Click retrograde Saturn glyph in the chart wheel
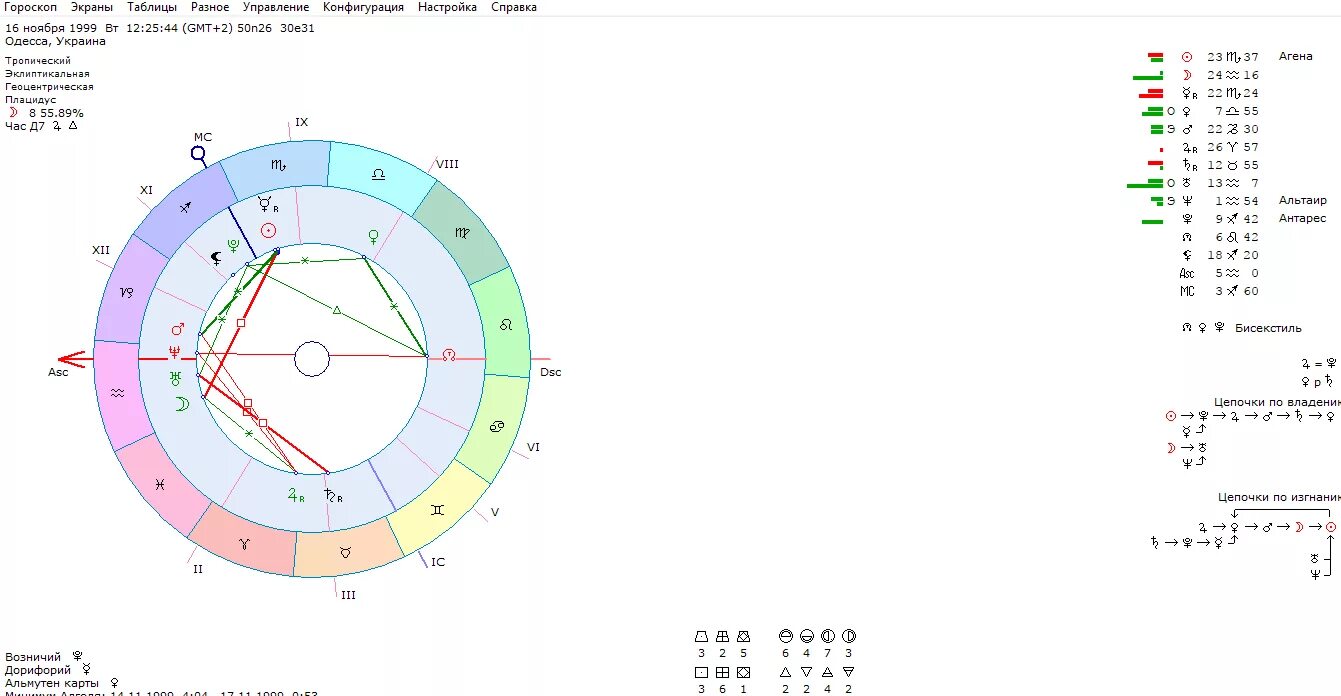Viewport: 1341px width, 696px height. (333, 496)
